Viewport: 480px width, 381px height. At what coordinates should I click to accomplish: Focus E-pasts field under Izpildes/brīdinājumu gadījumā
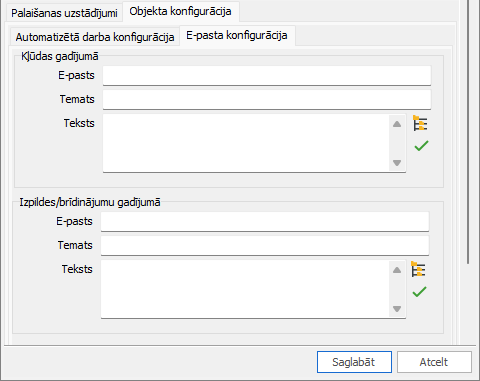265,221
